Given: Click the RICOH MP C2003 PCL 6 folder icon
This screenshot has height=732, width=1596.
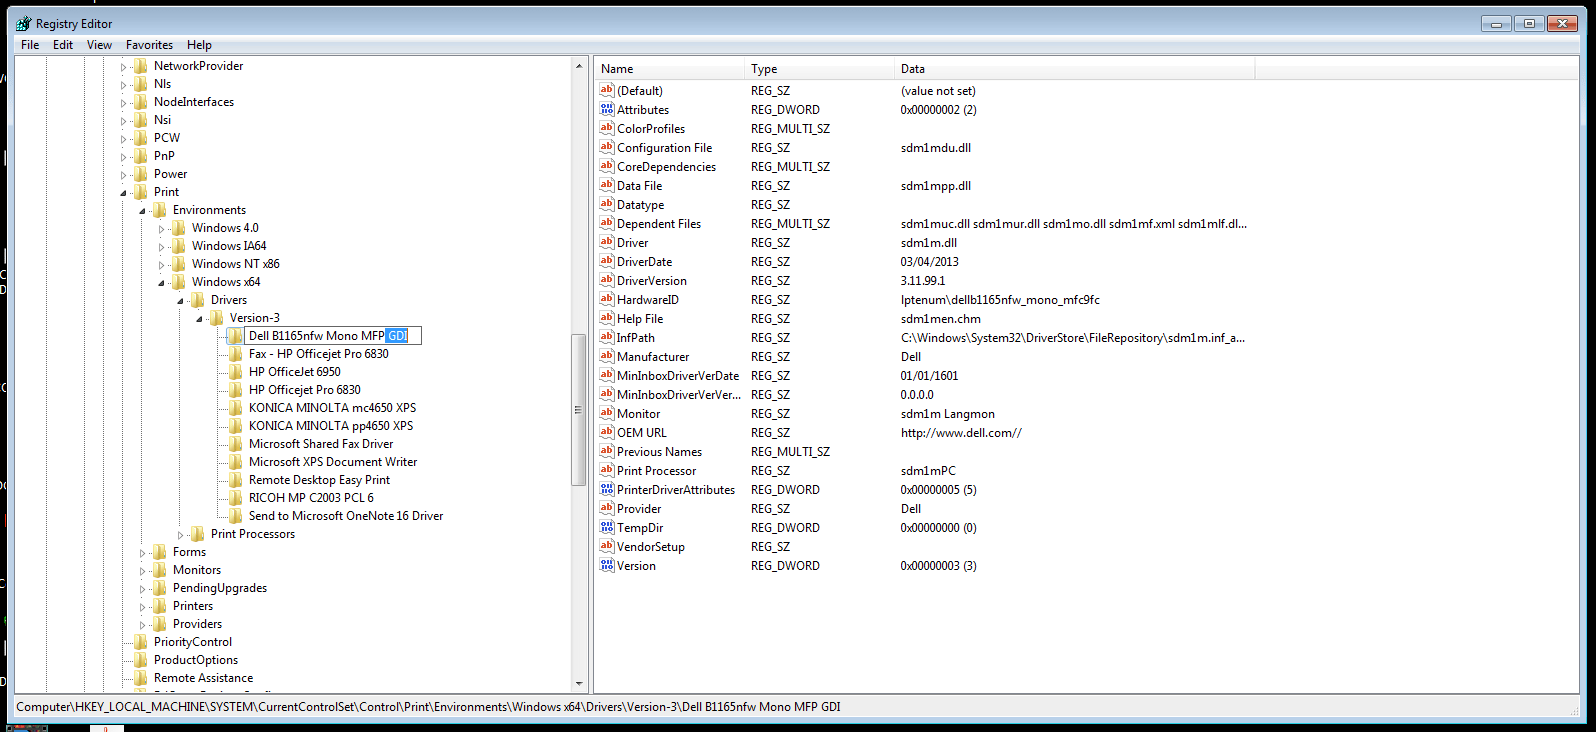Looking at the screenshot, I should click(236, 498).
